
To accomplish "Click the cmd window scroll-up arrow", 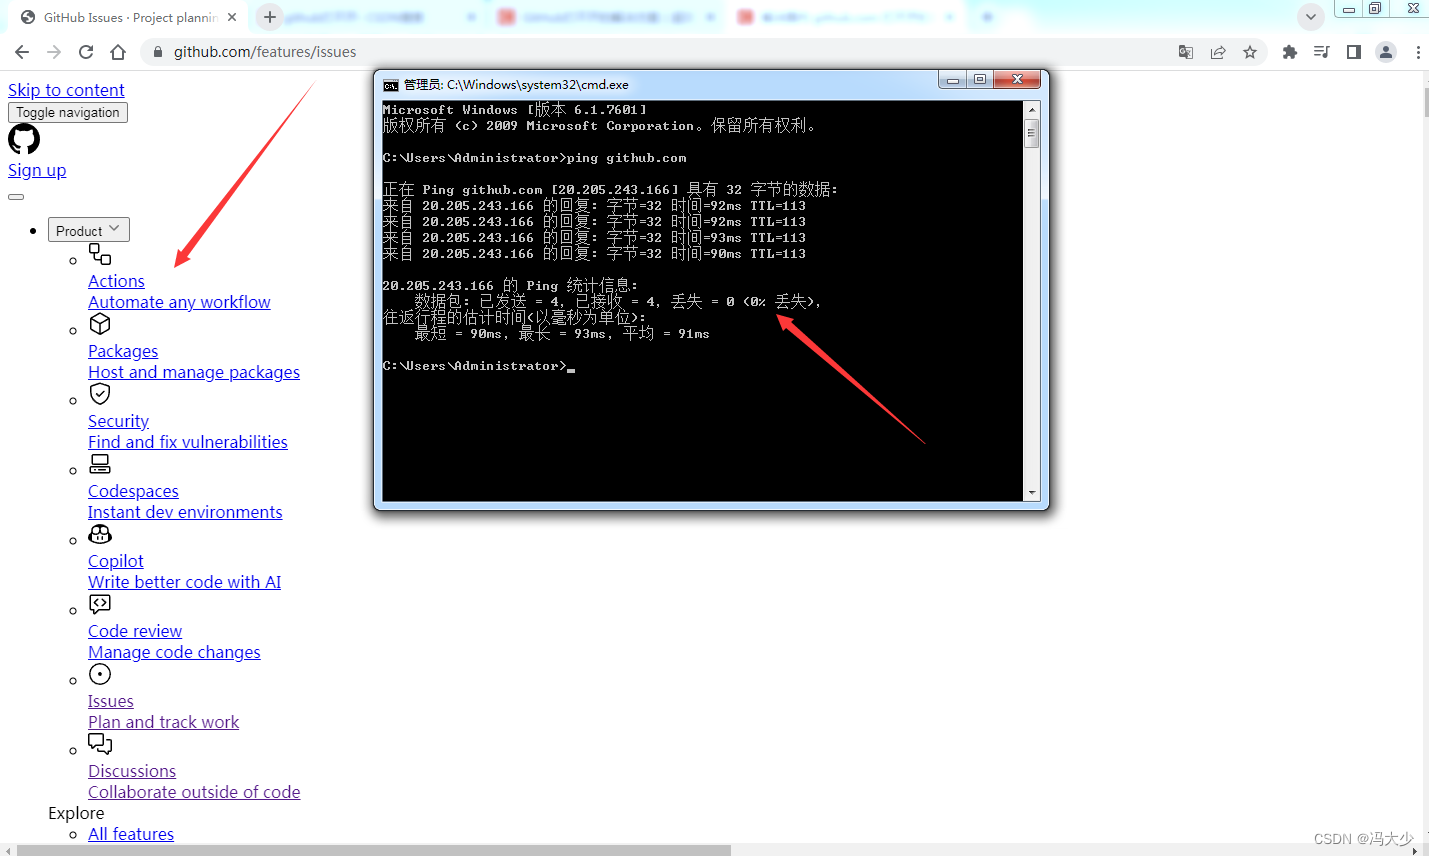I will coord(1032,109).
